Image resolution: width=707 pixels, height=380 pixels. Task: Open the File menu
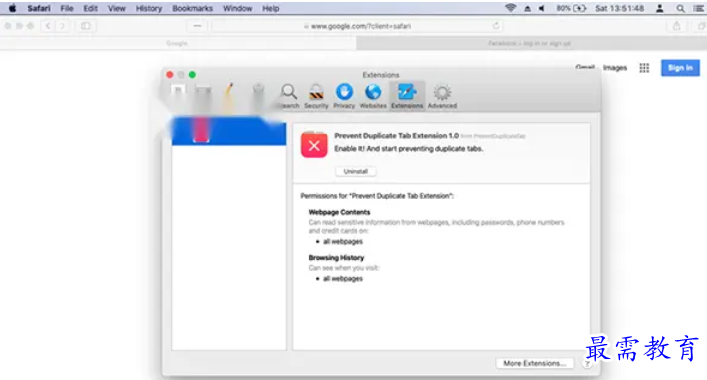[67, 9]
